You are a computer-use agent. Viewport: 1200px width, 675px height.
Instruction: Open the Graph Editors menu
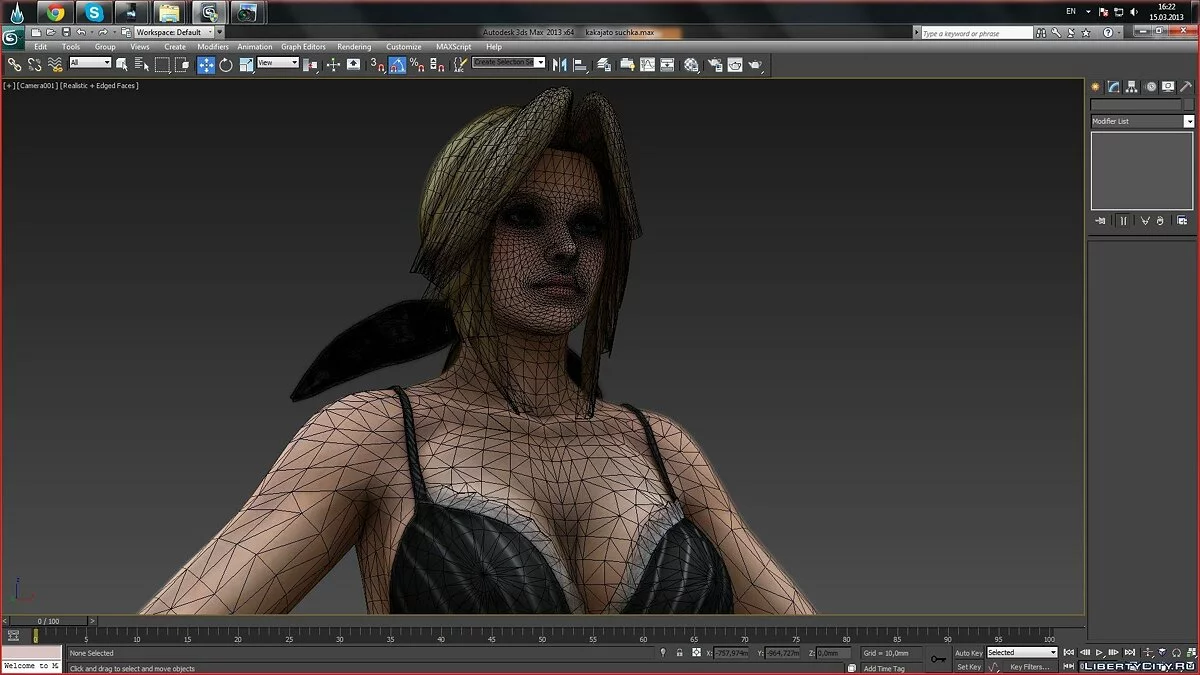[303, 47]
